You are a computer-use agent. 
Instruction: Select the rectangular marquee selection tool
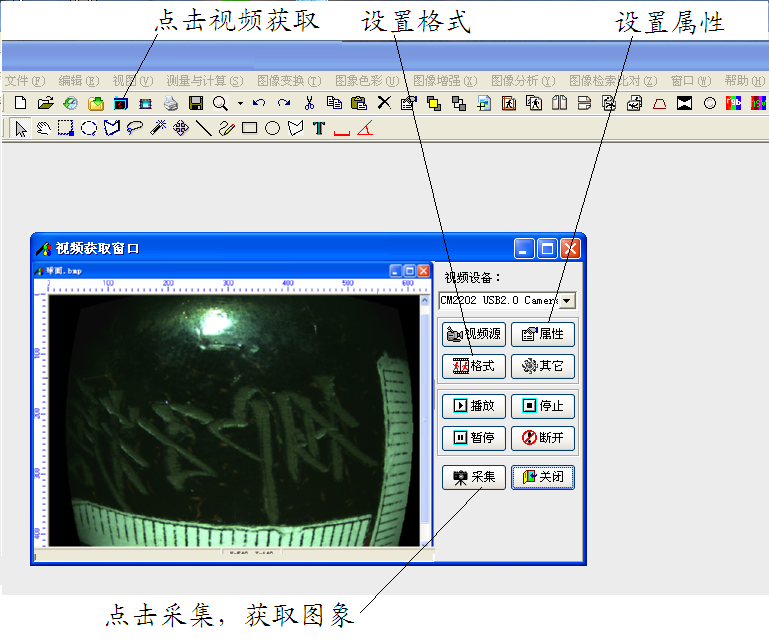(x=66, y=128)
